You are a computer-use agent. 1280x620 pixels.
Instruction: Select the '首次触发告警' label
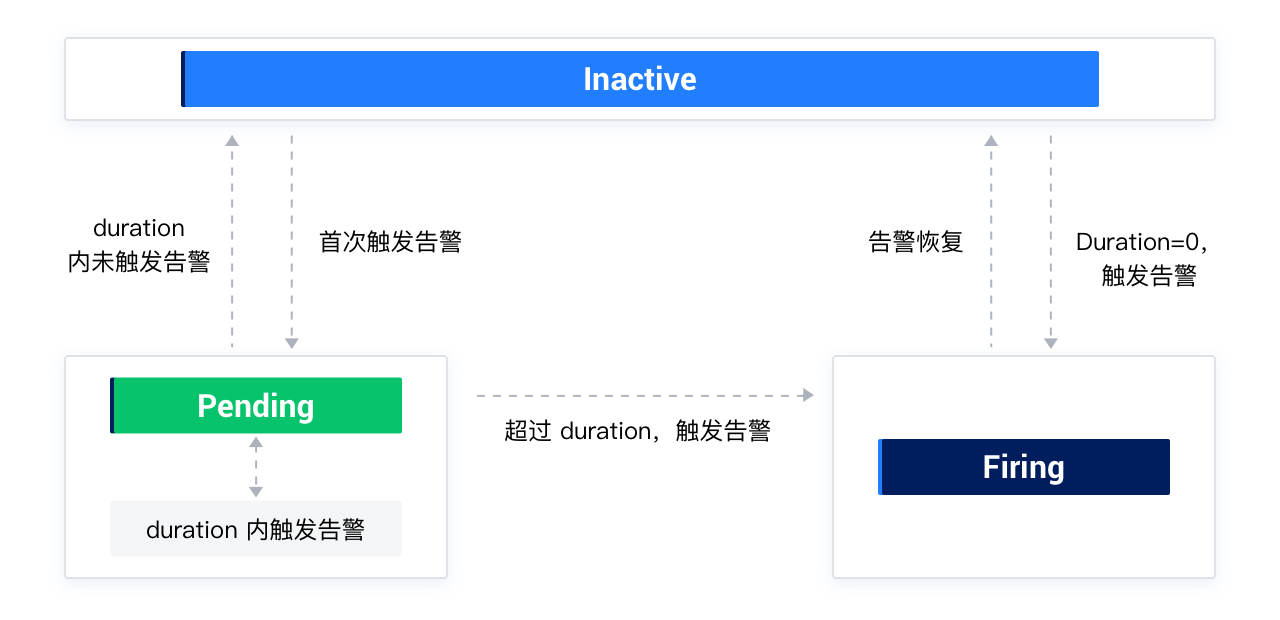(391, 242)
